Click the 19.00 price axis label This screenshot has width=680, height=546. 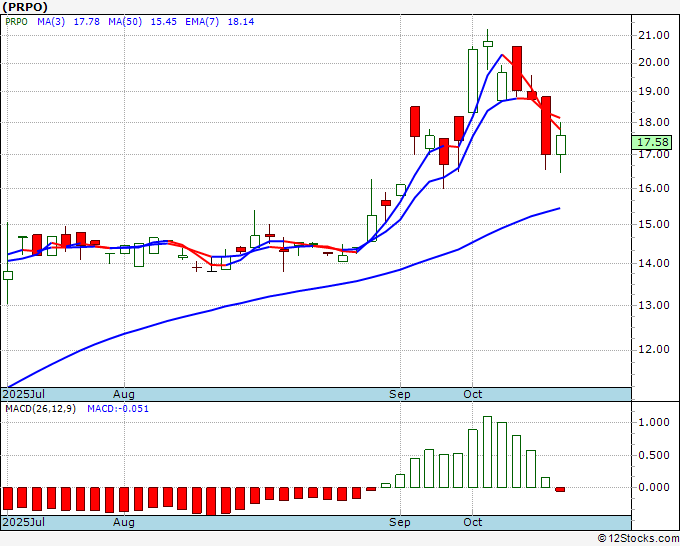(654, 92)
